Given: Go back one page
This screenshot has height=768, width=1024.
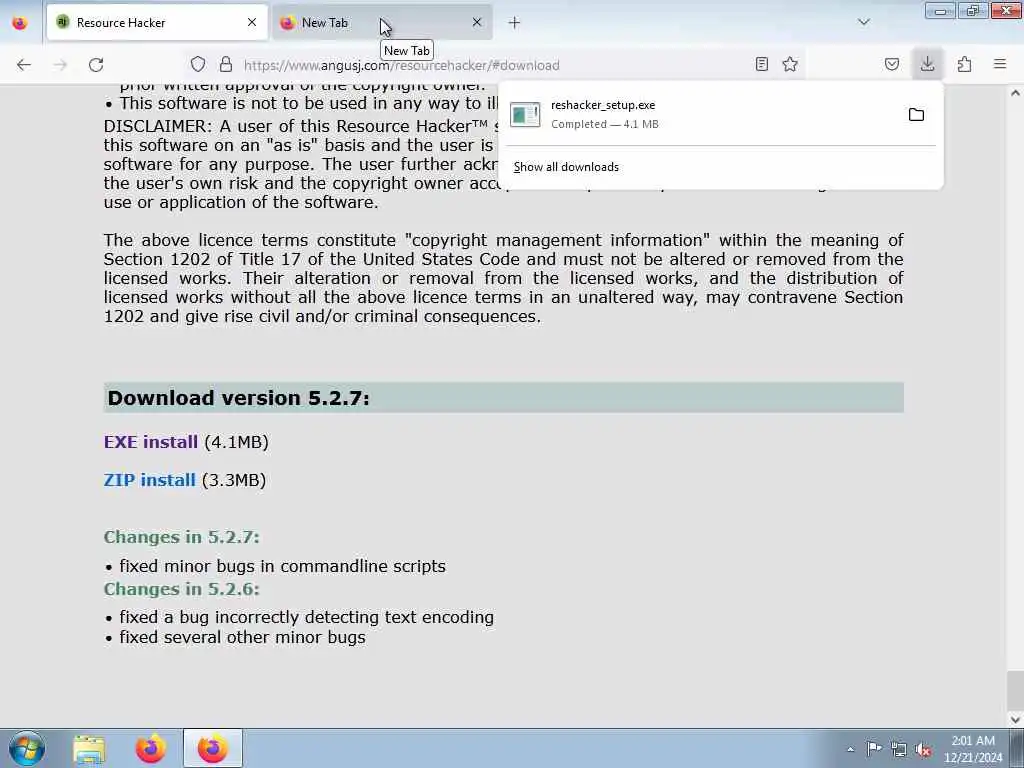Looking at the screenshot, I should 24,65.
